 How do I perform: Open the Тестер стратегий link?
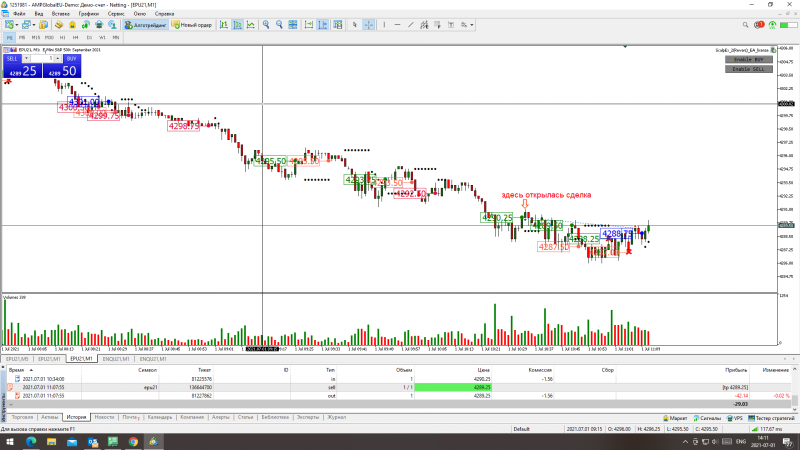(x=771, y=418)
